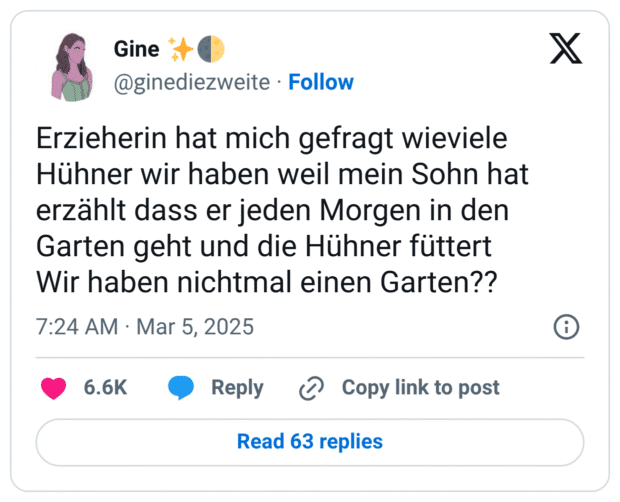This screenshot has width=620, height=502.
Task: Click the Mar 5, 2025 date
Action: (193, 327)
